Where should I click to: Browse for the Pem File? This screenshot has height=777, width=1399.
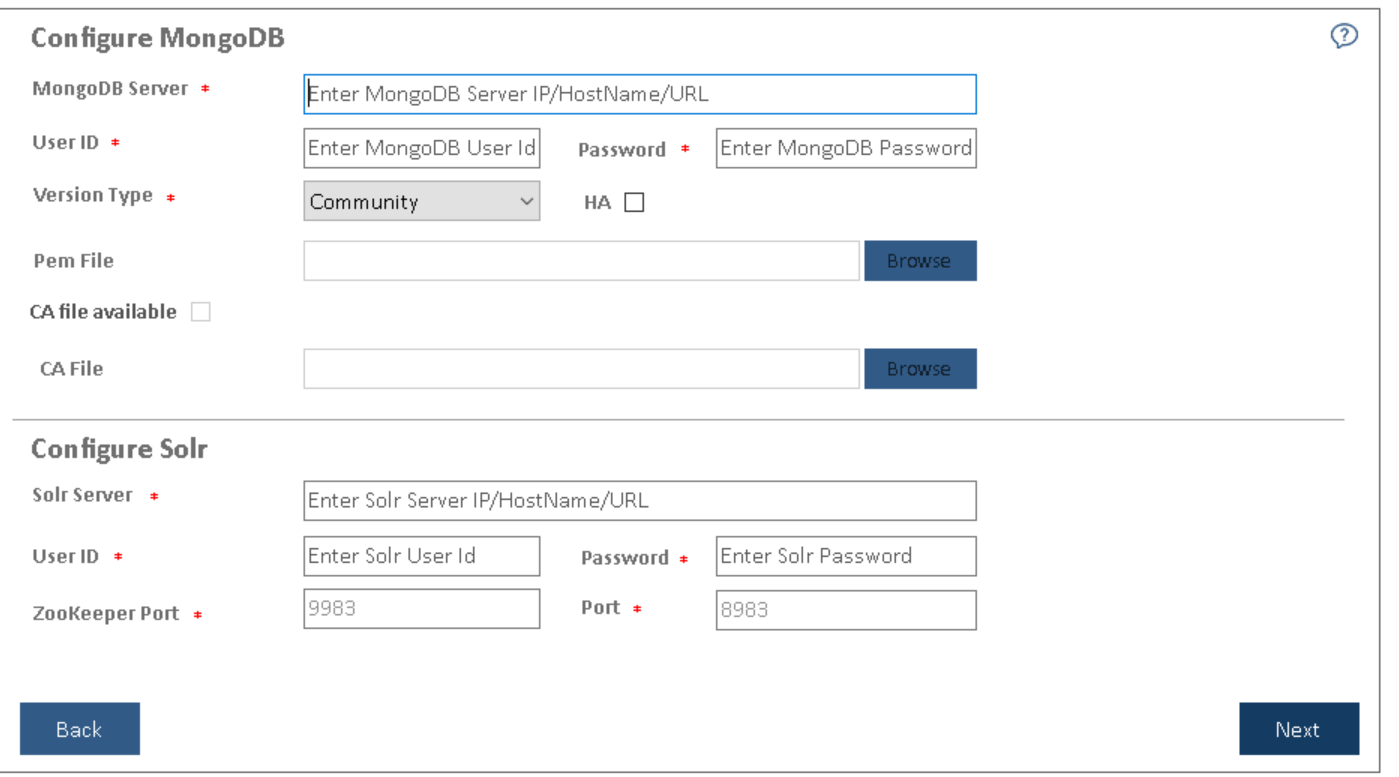(x=919, y=260)
